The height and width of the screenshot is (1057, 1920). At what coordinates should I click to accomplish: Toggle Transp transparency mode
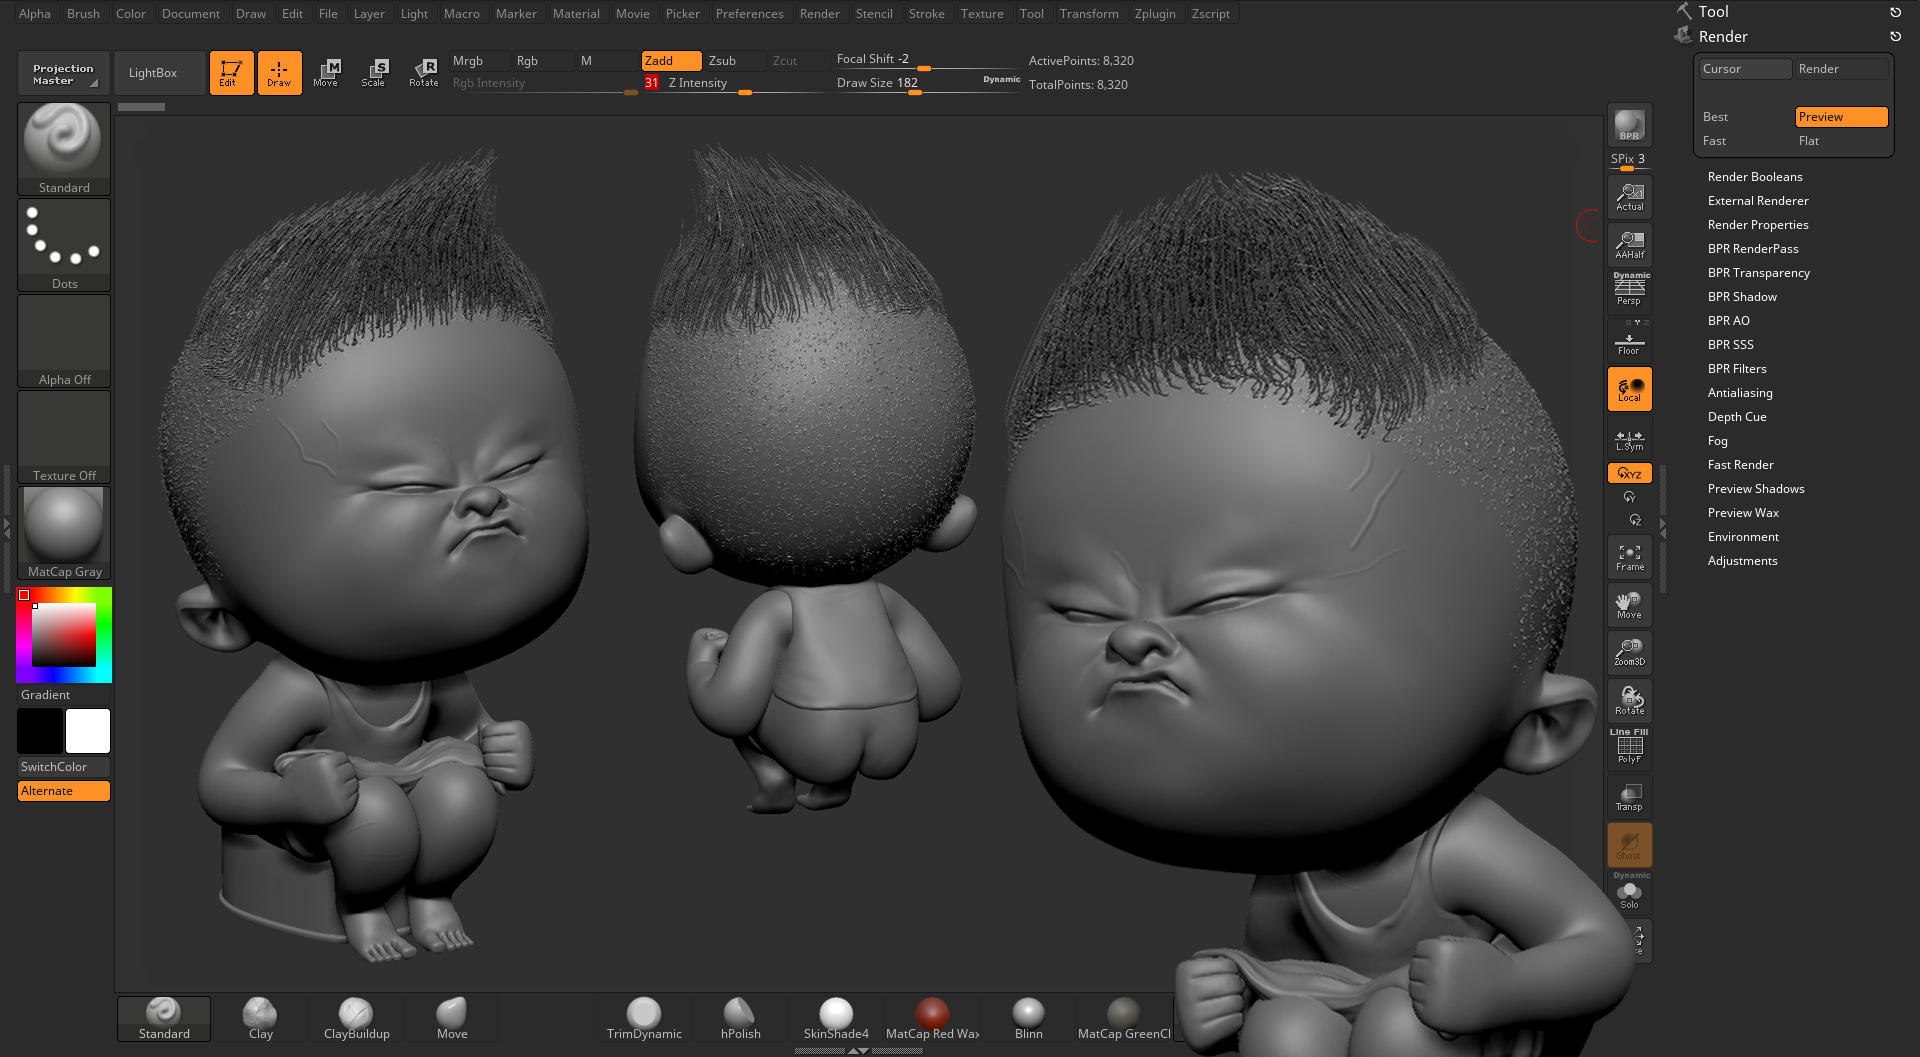pos(1629,797)
